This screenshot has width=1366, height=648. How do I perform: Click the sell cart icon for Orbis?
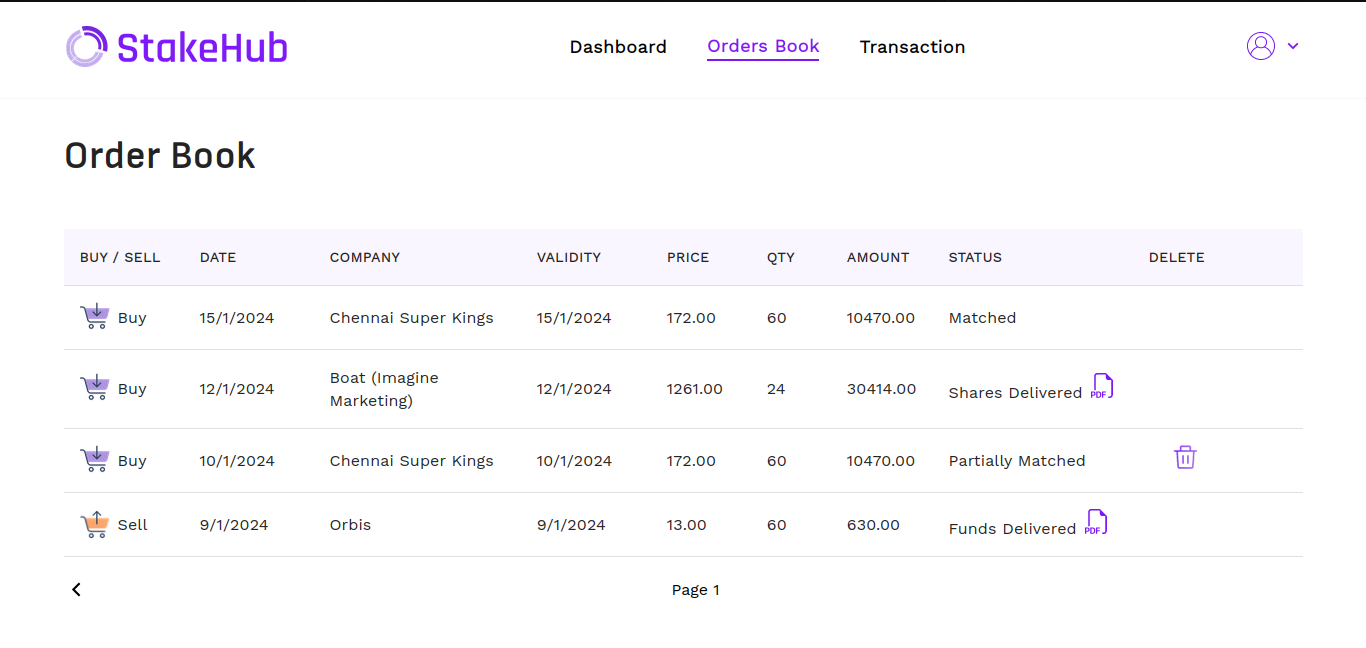[x=95, y=524]
